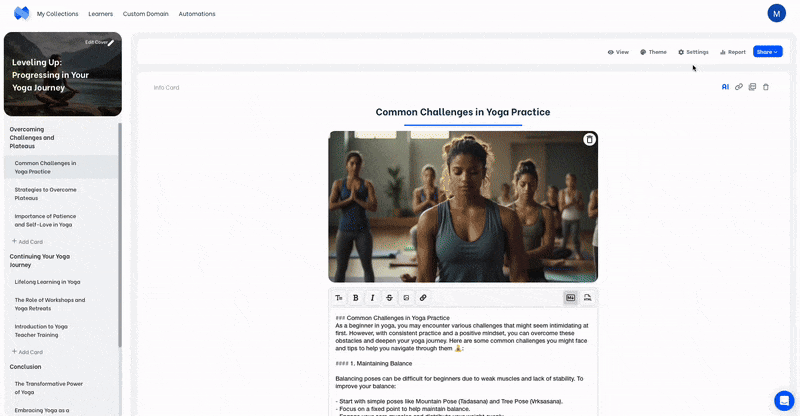Image resolution: width=800 pixels, height=416 pixels.
Task: Open the Automations page
Action: [197, 14]
